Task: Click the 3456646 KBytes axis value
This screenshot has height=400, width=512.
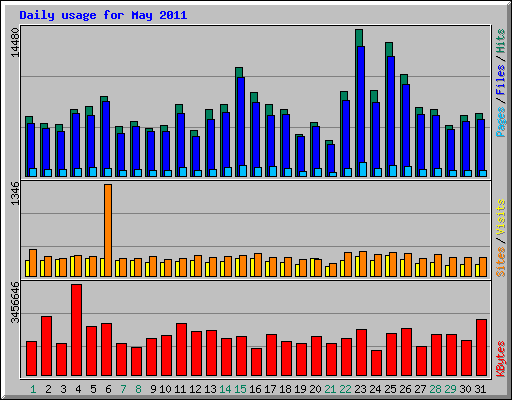Action: (x=15, y=303)
